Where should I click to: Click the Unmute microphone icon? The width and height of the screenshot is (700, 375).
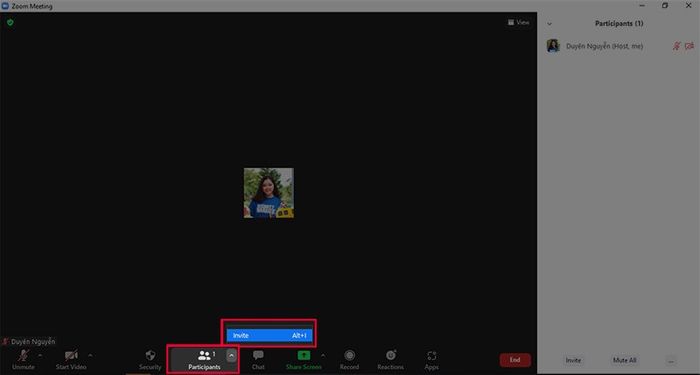click(x=23, y=356)
